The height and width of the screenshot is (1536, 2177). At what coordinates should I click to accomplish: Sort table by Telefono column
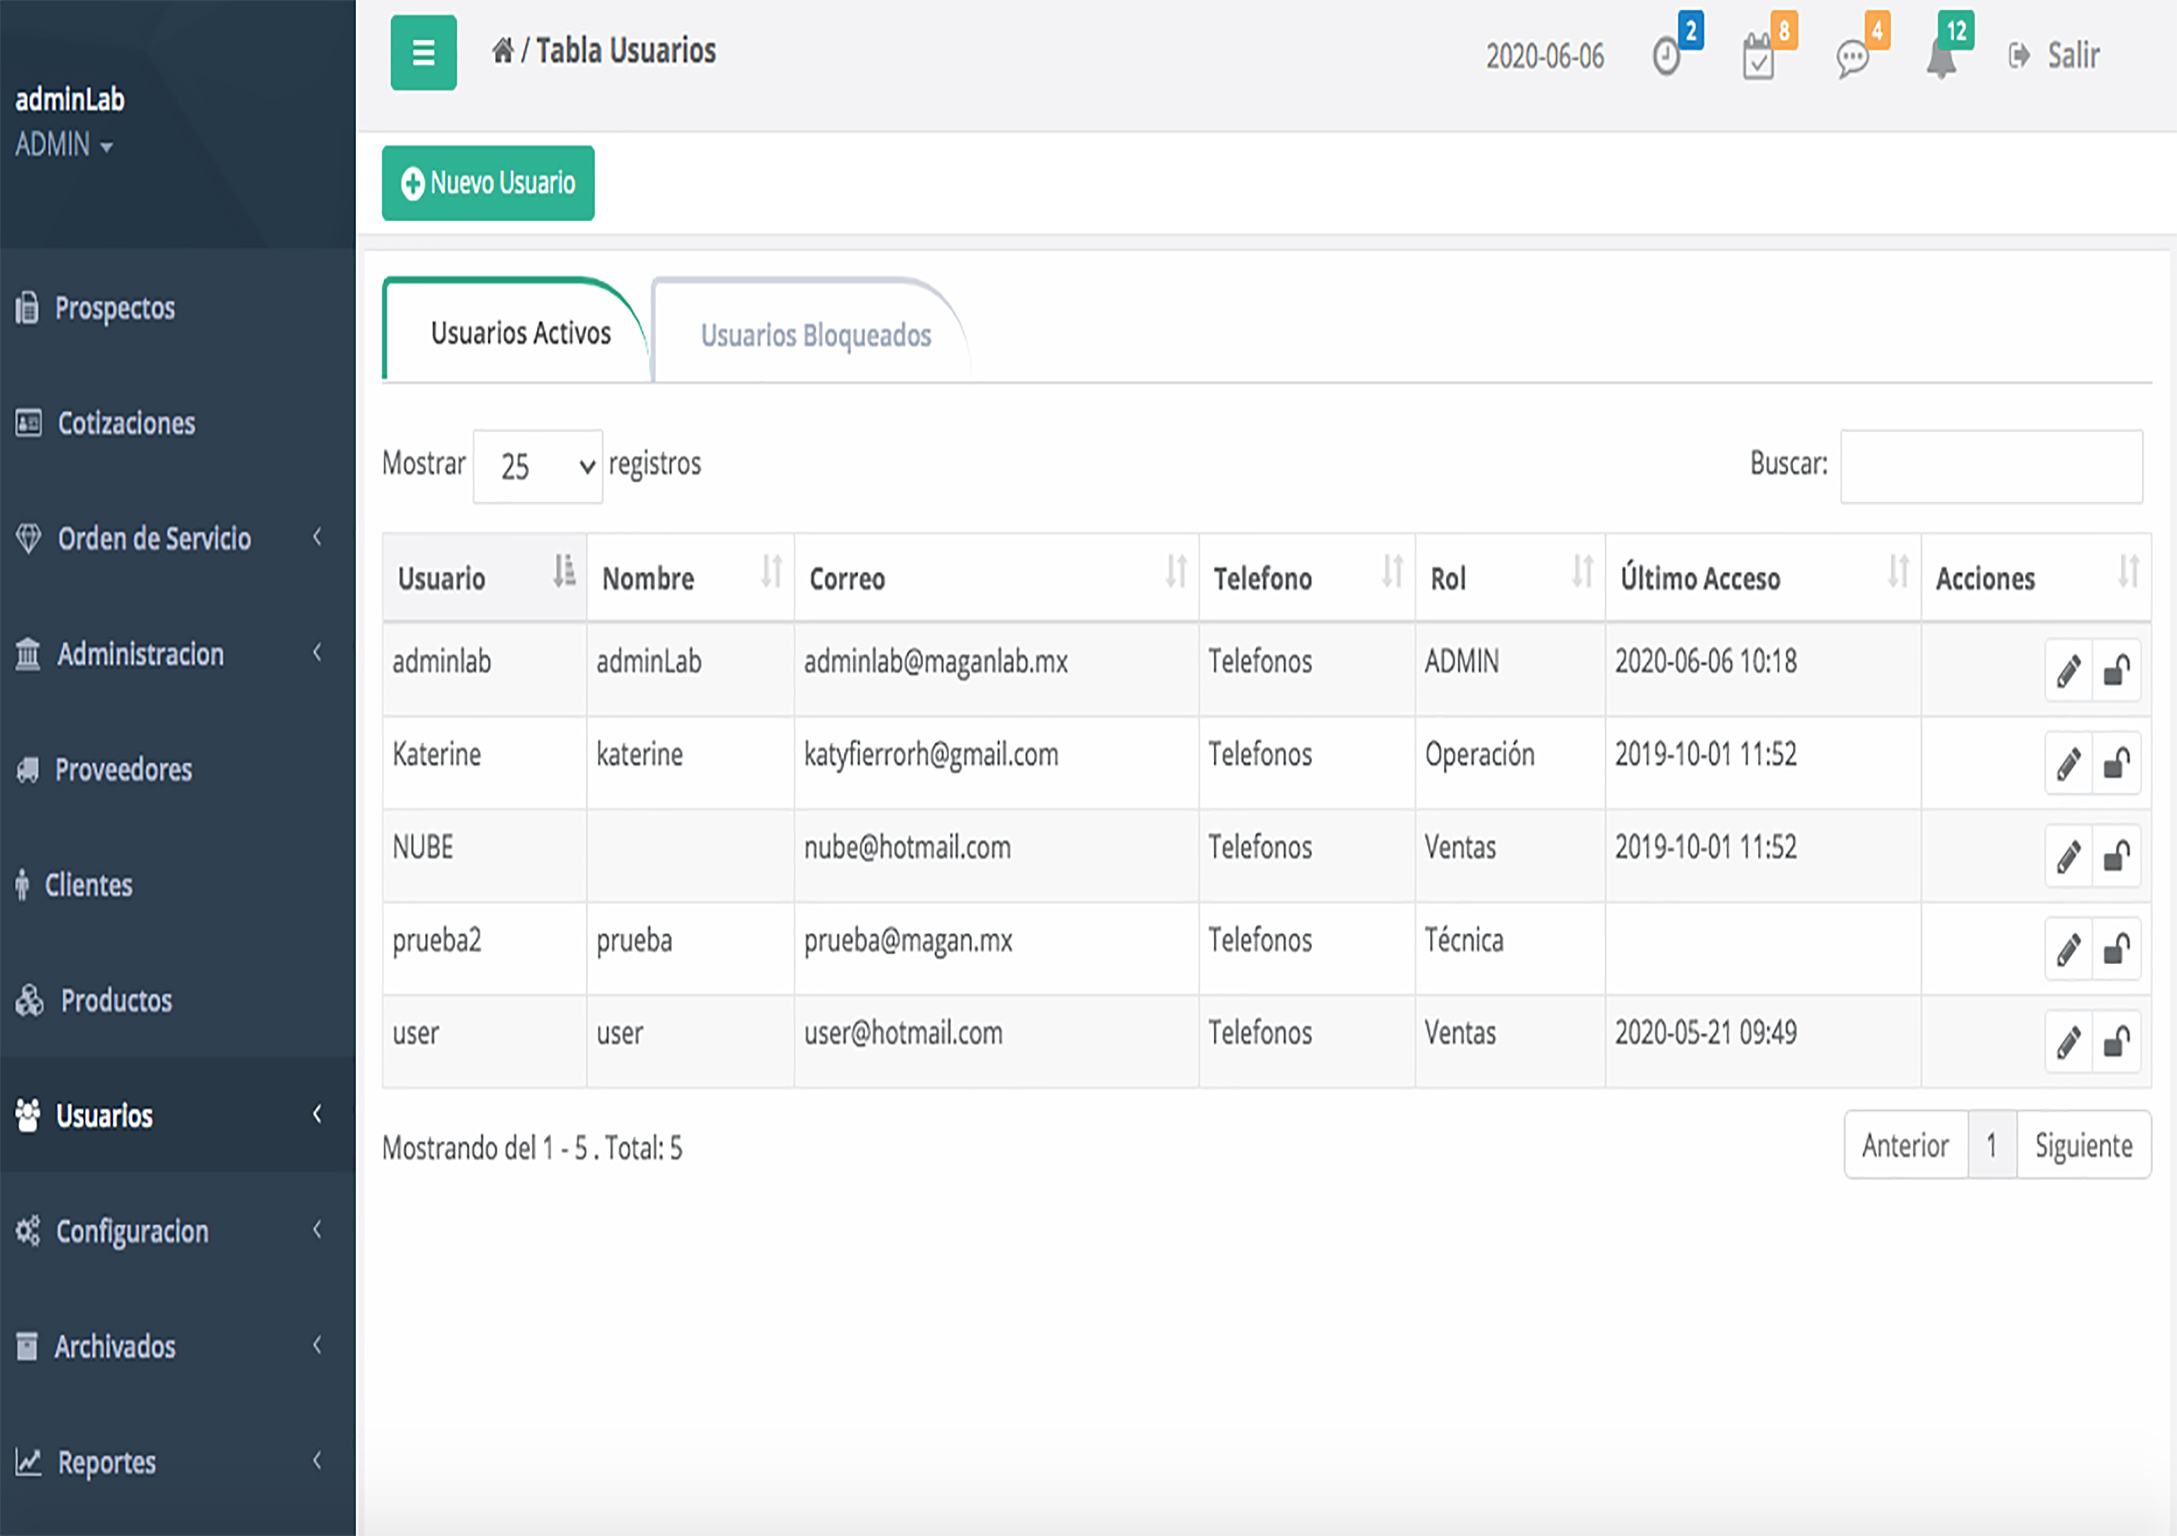(1306, 577)
